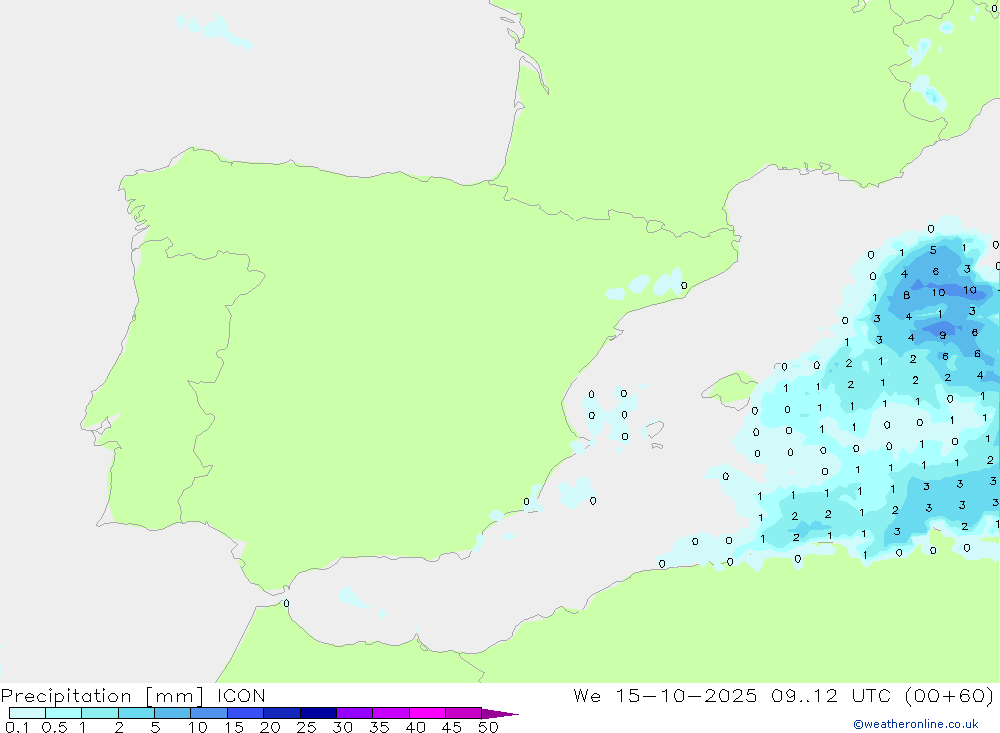Select the 45 mm dark magenta legend swatch
The image size is (1000, 733).
[463, 713]
